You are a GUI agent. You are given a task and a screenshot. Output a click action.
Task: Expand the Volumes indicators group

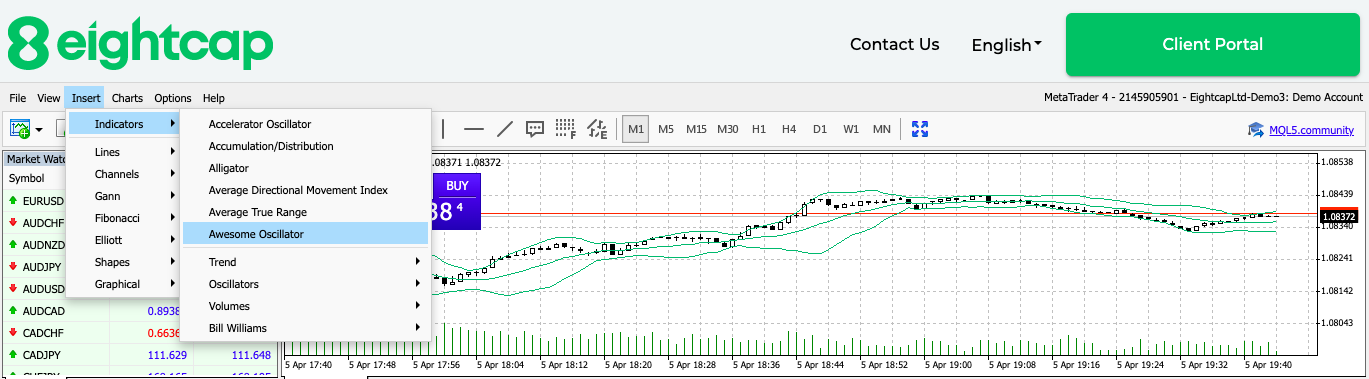[305, 306]
